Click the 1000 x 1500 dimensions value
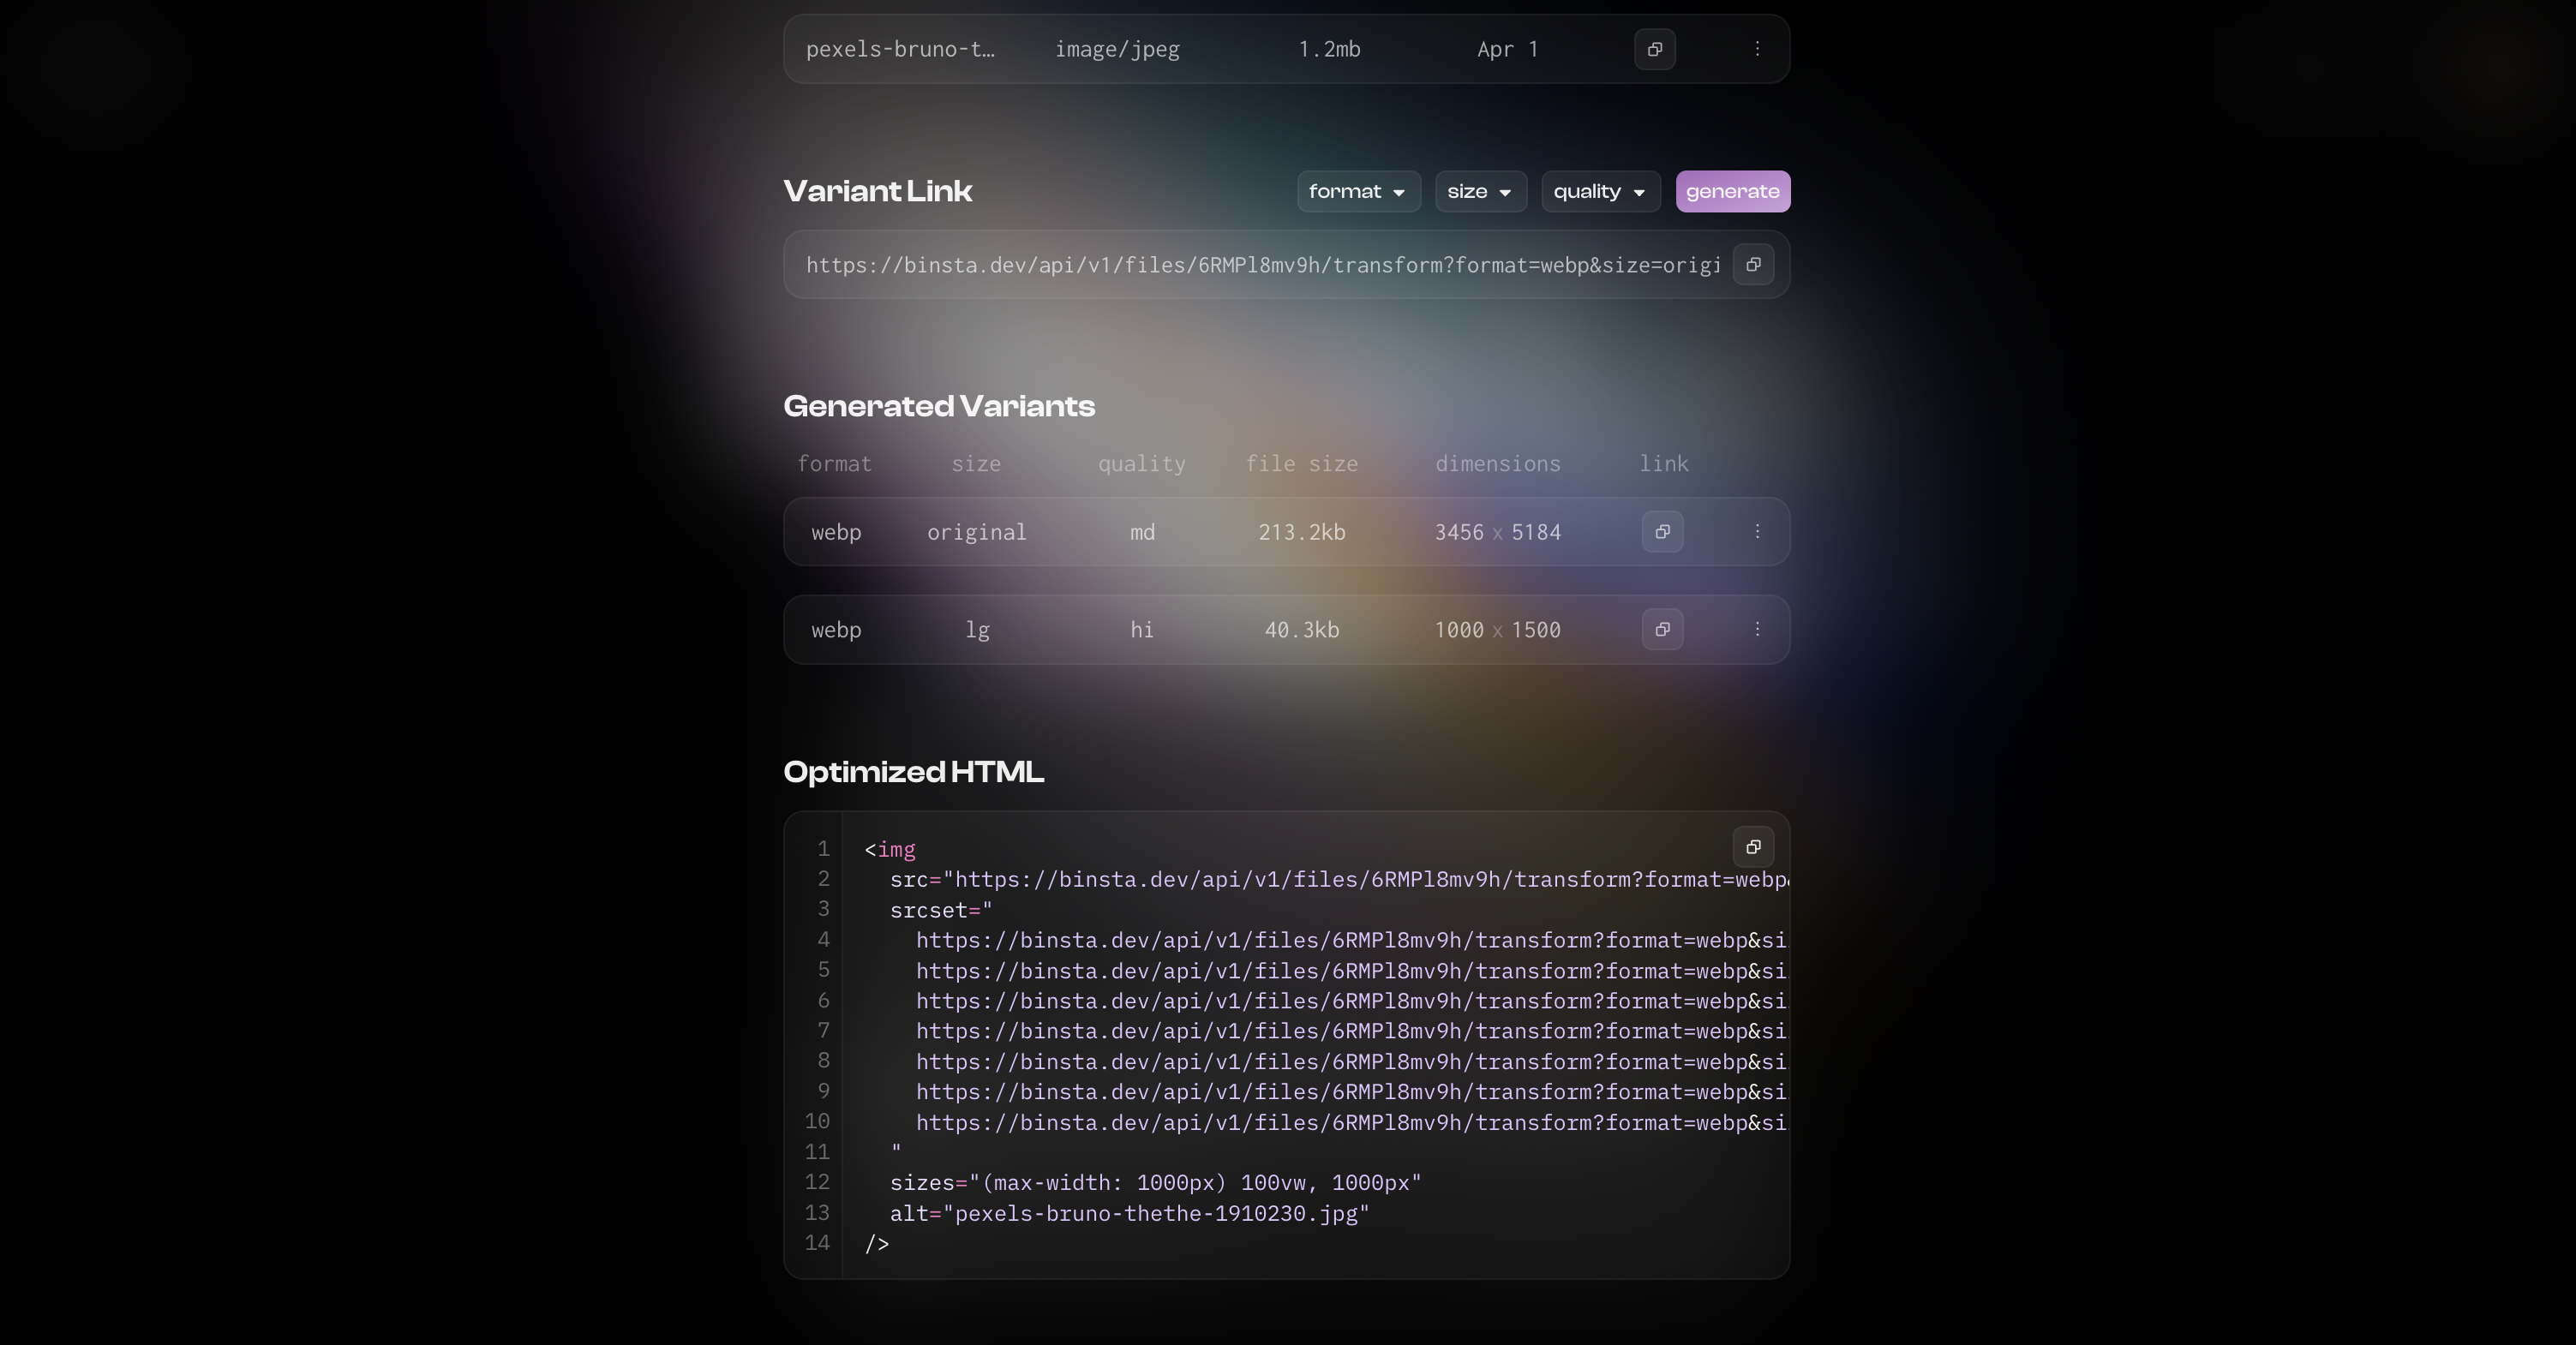 click(x=1498, y=630)
